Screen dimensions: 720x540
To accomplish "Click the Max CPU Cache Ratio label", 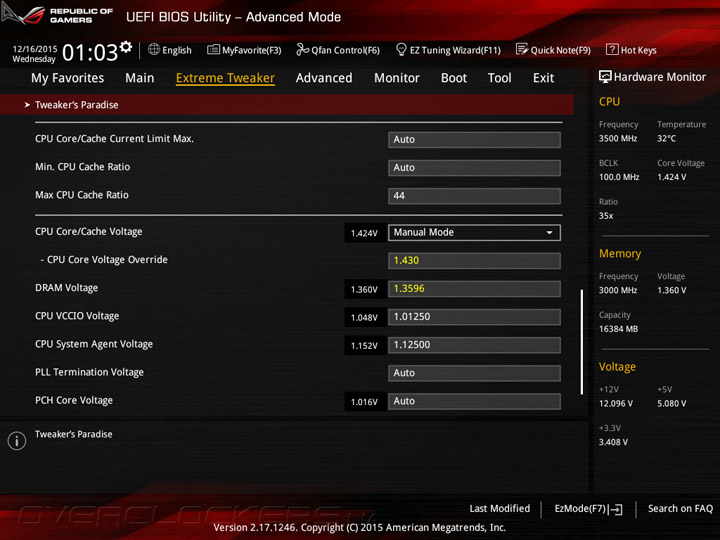I will point(82,195).
